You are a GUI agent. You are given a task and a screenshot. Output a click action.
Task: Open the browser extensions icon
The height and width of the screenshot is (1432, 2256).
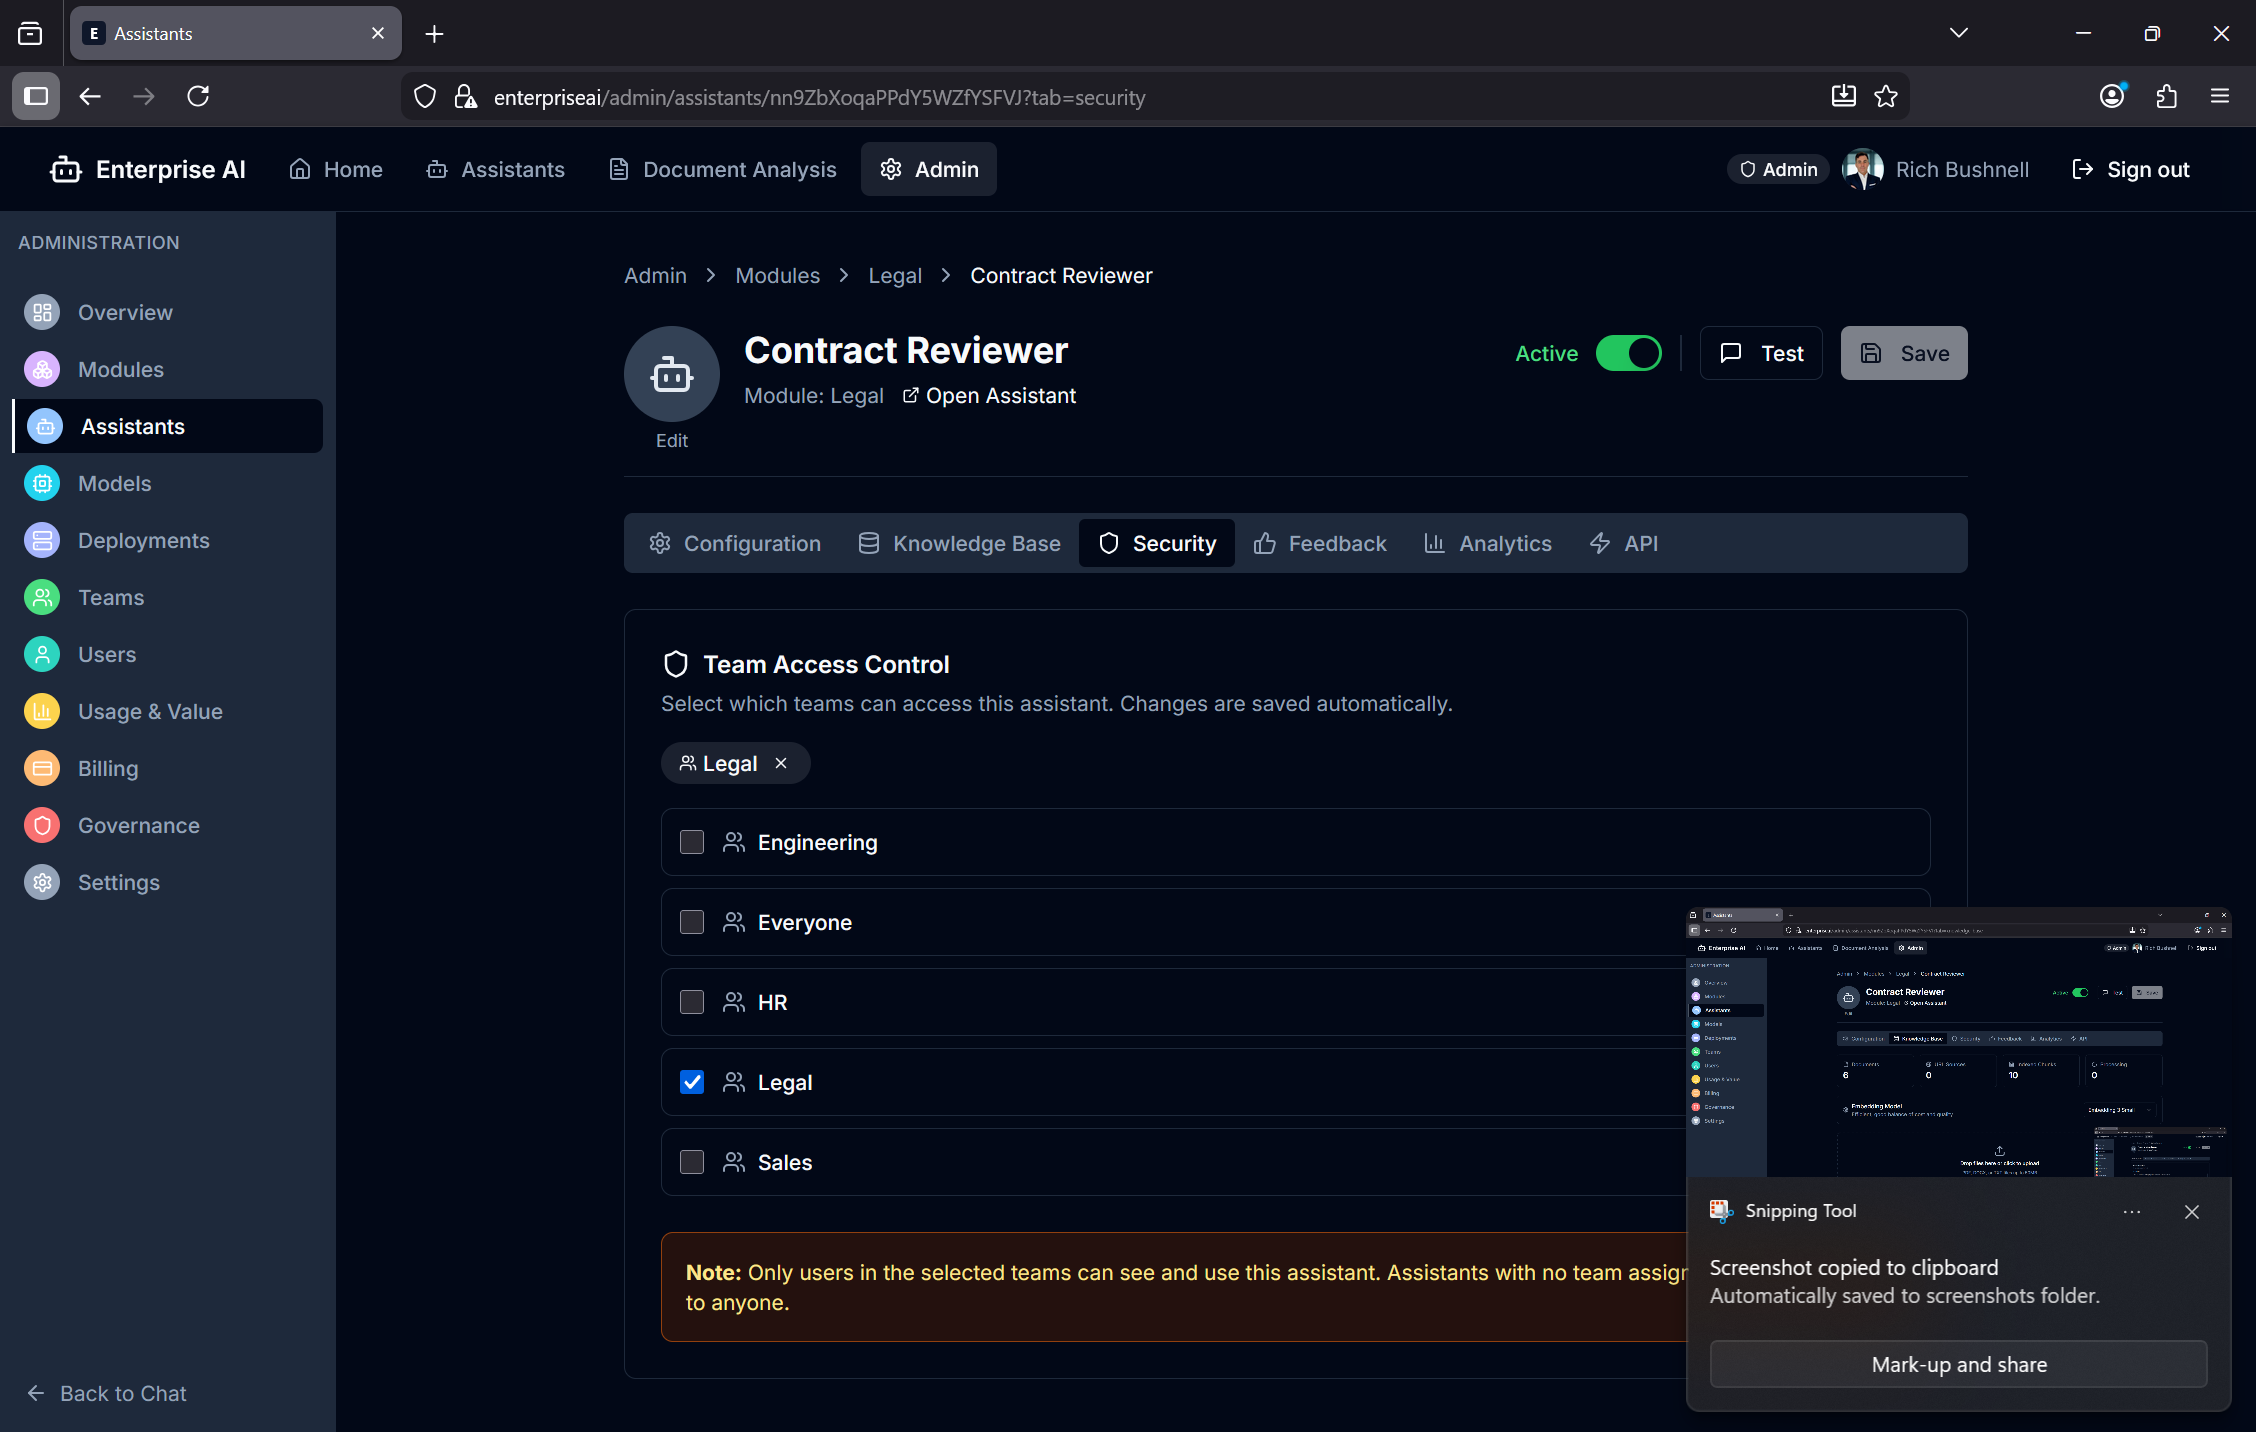click(2166, 96)
